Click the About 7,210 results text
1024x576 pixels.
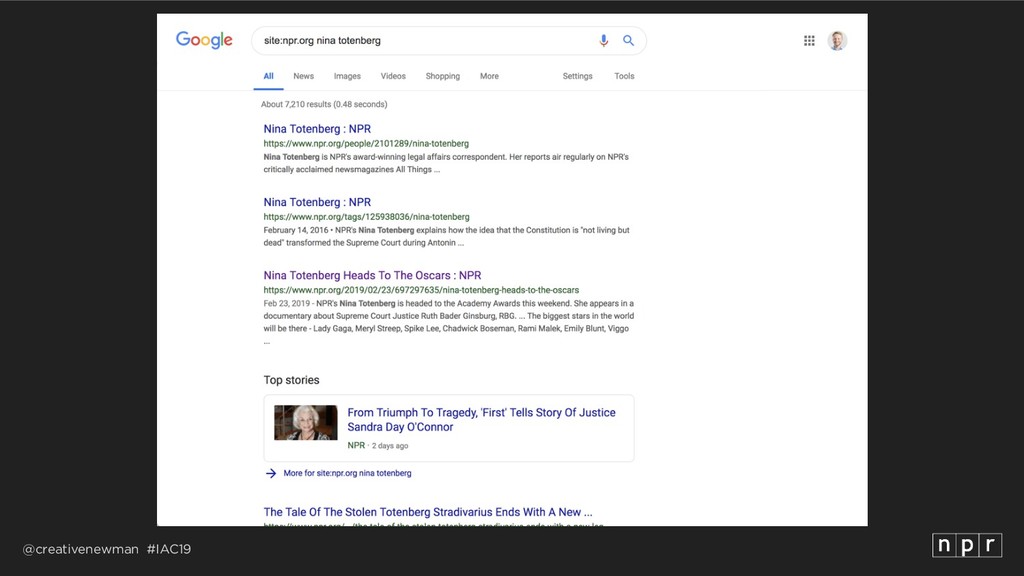(324, 104)
